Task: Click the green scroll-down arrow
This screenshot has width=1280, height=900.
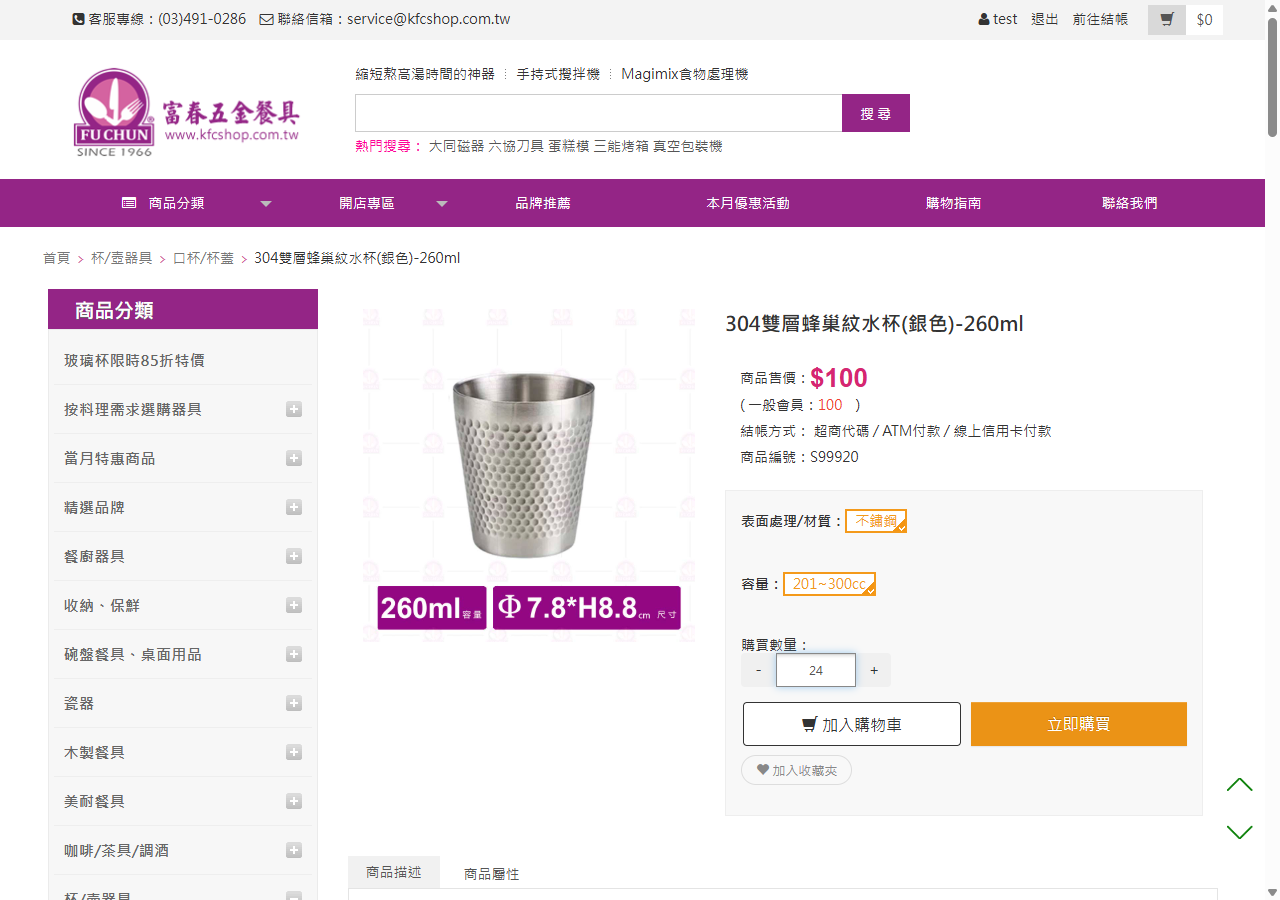Action: [1239, 832]
